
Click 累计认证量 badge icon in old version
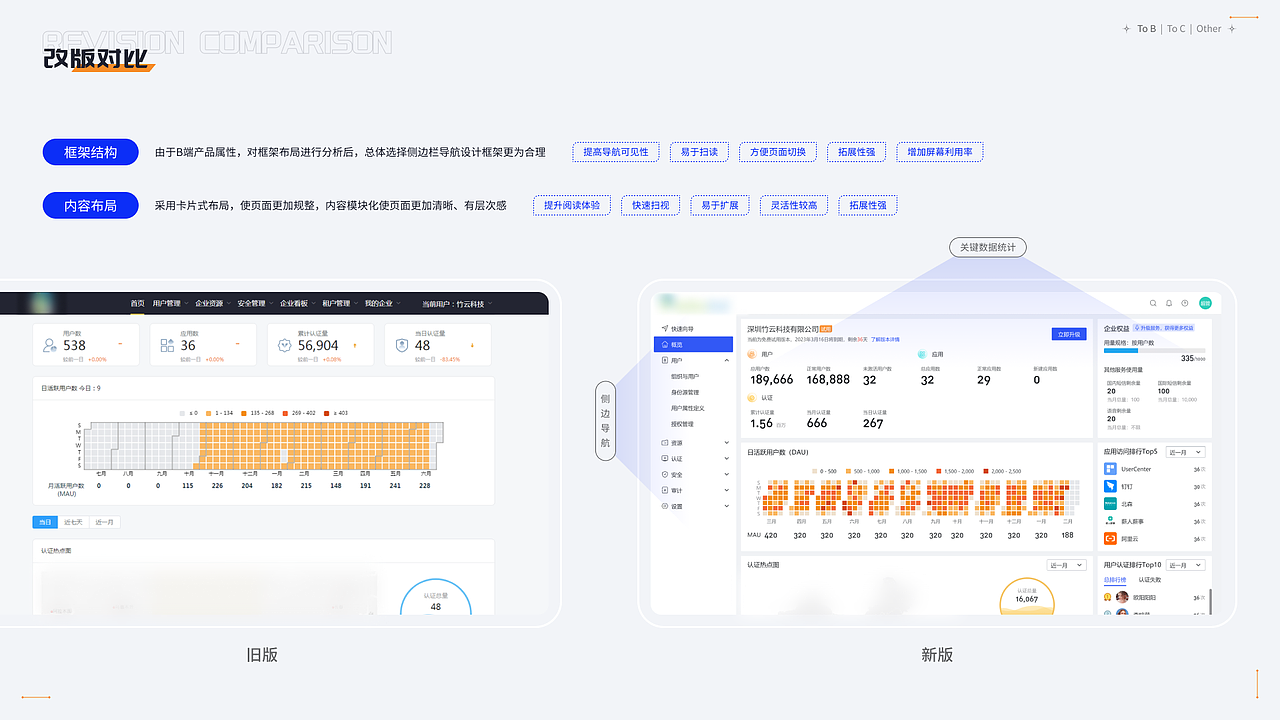(x=285, y=345)
